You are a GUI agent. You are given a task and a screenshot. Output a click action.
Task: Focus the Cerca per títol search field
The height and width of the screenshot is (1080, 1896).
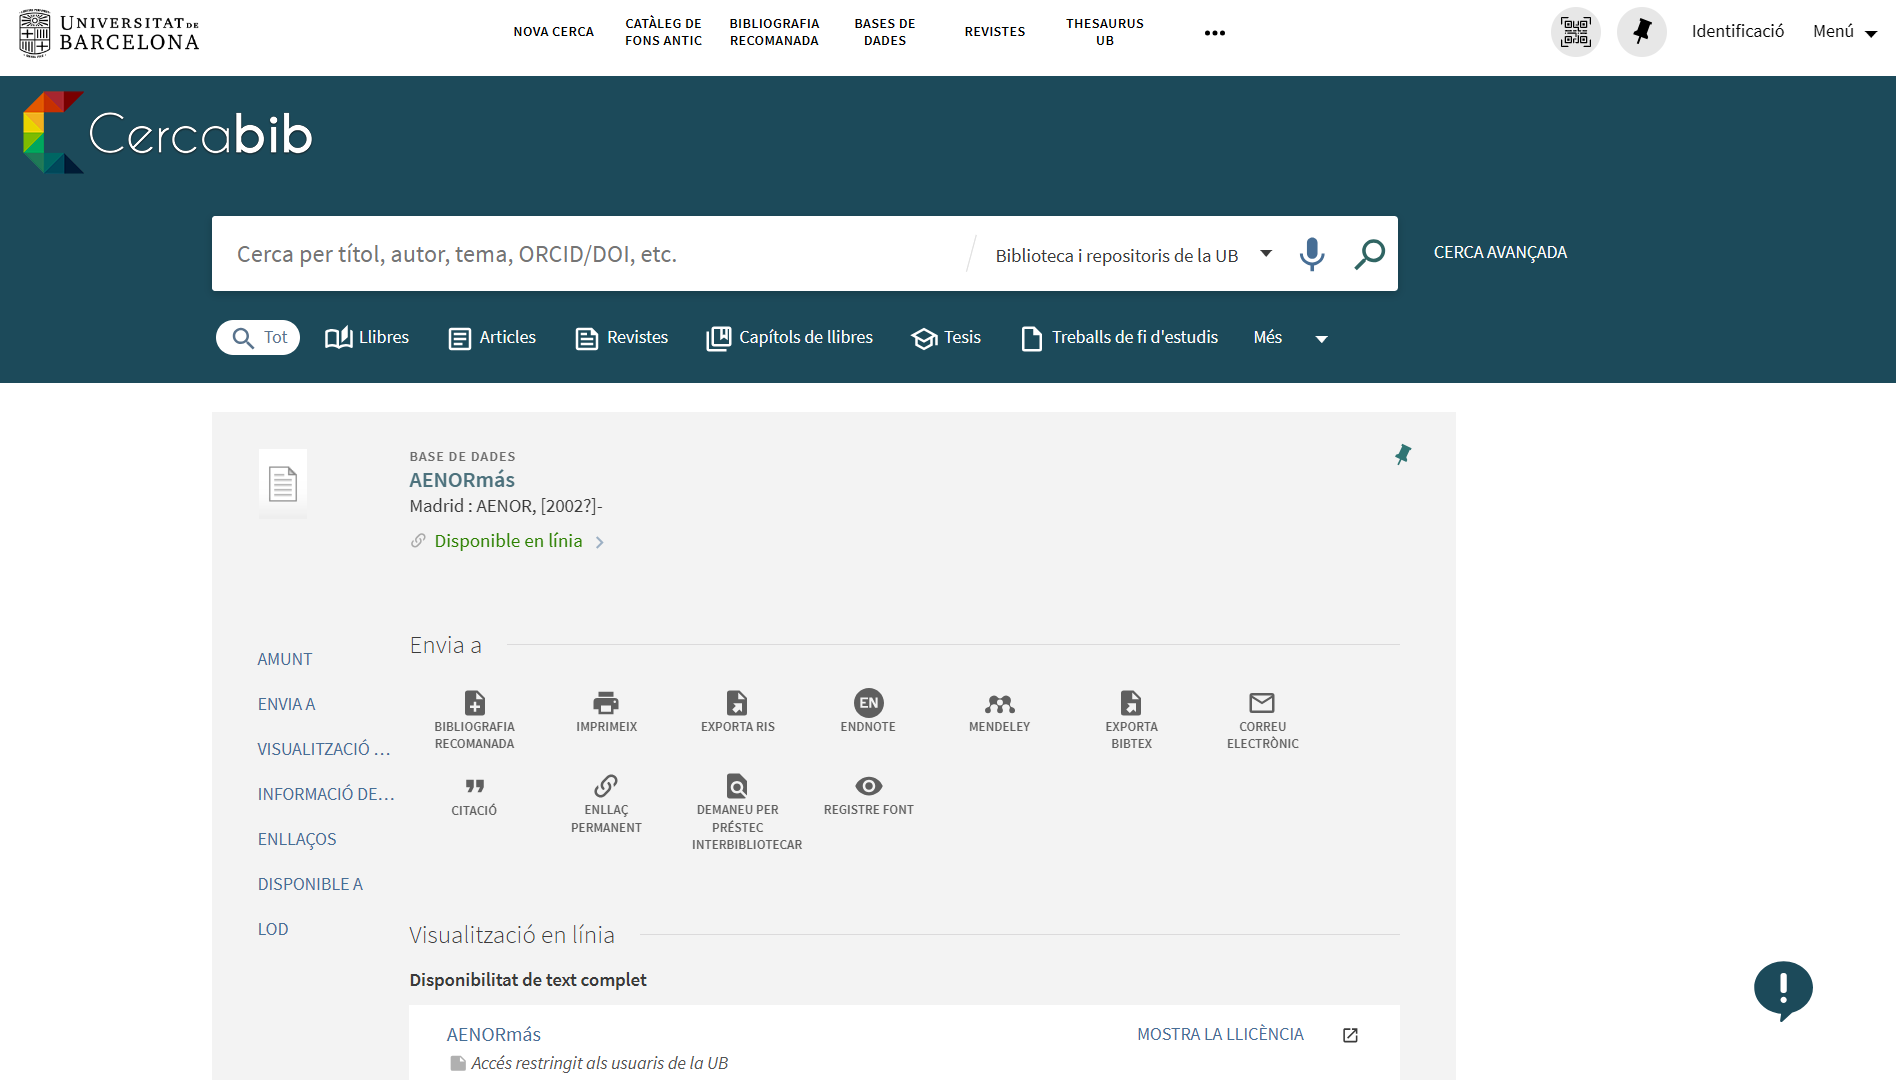coord(590,254)
